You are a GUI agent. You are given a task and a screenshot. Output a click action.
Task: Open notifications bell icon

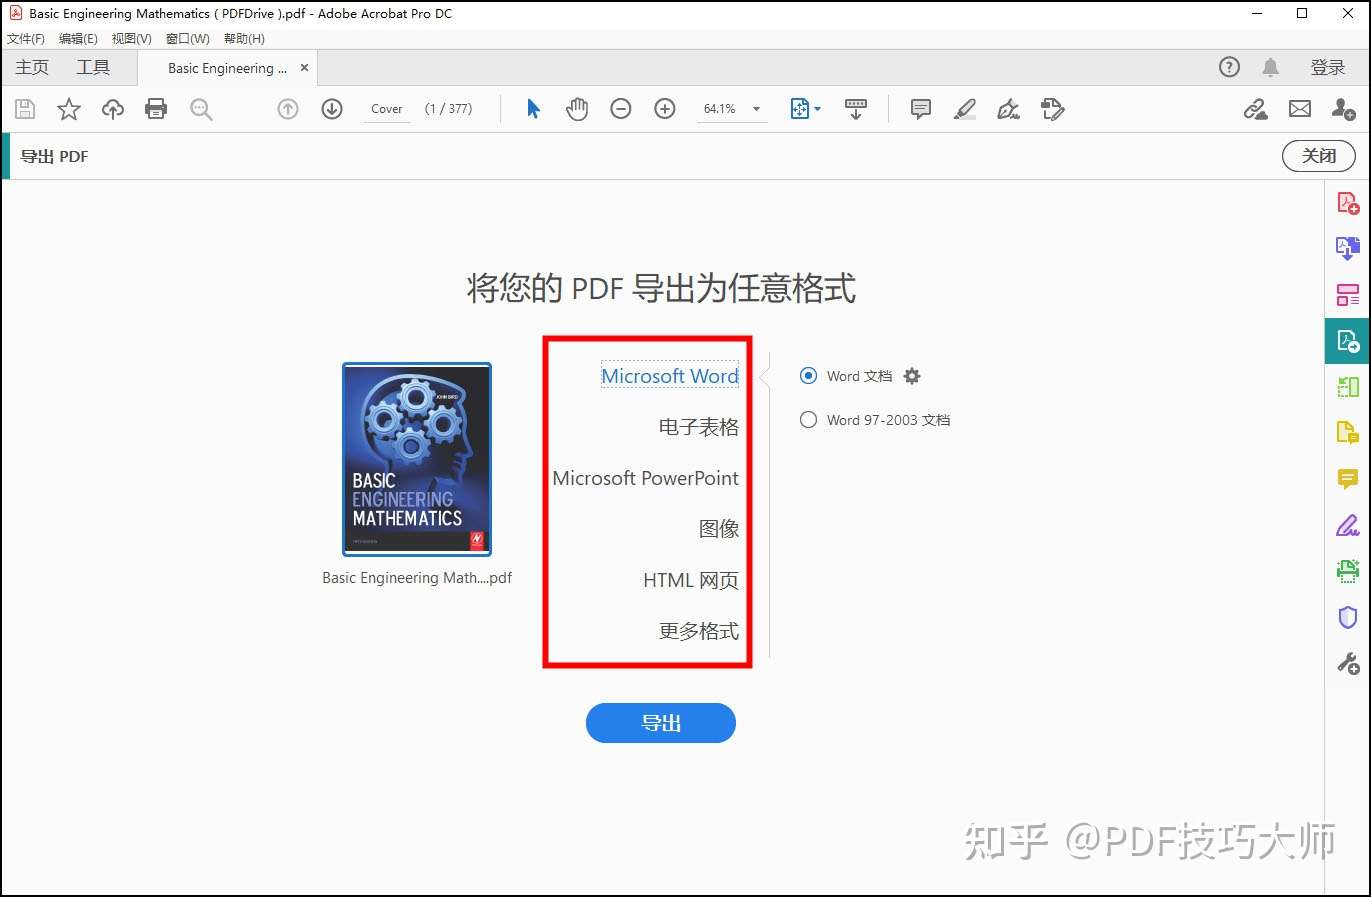click(1270, 67)
